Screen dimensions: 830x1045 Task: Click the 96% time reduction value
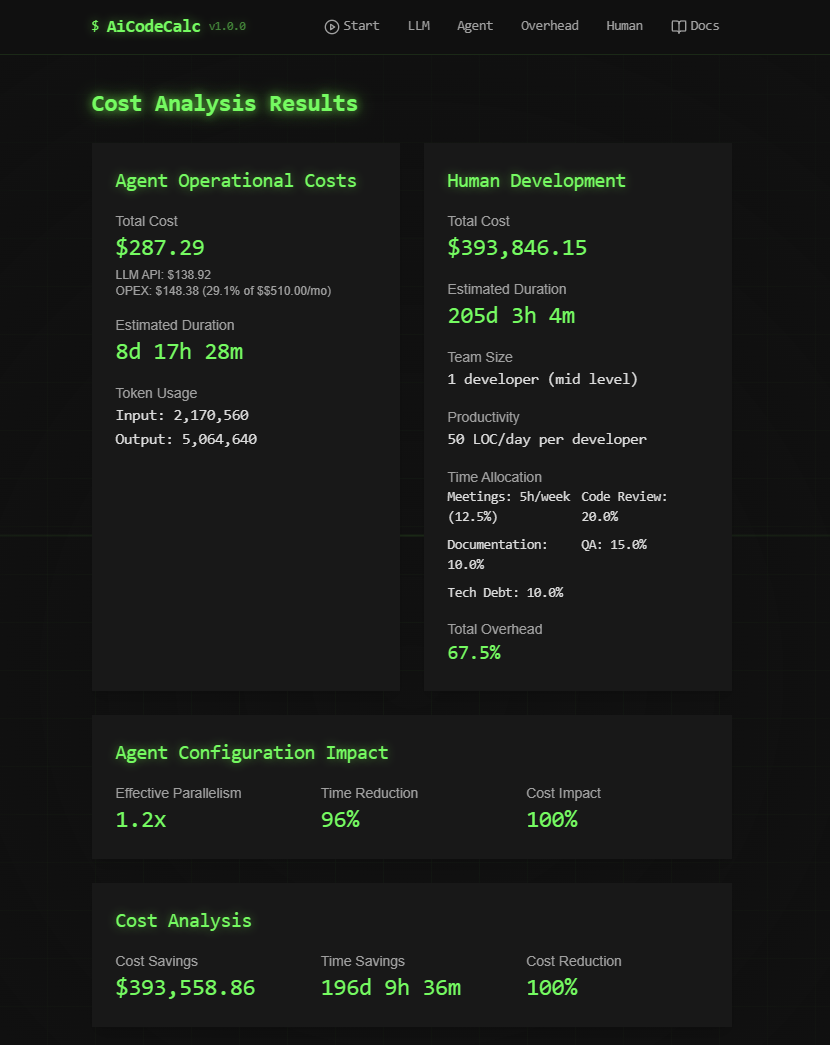coord(340,819)
